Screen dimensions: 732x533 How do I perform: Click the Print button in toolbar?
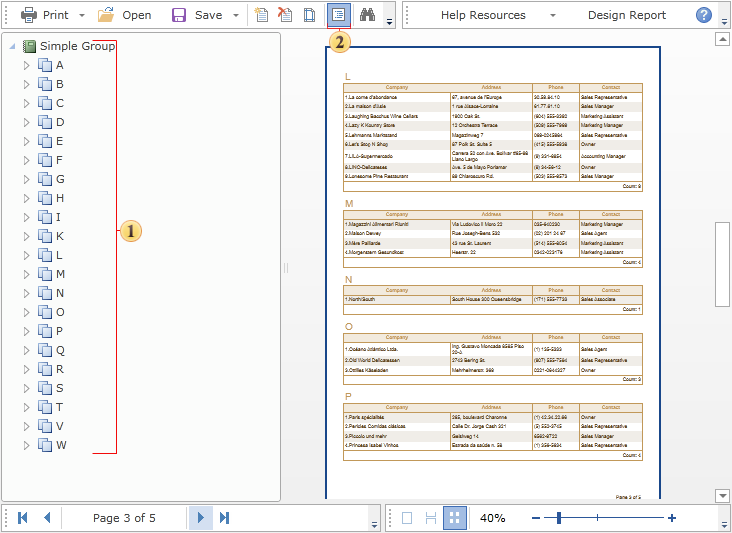pos(46,15)
